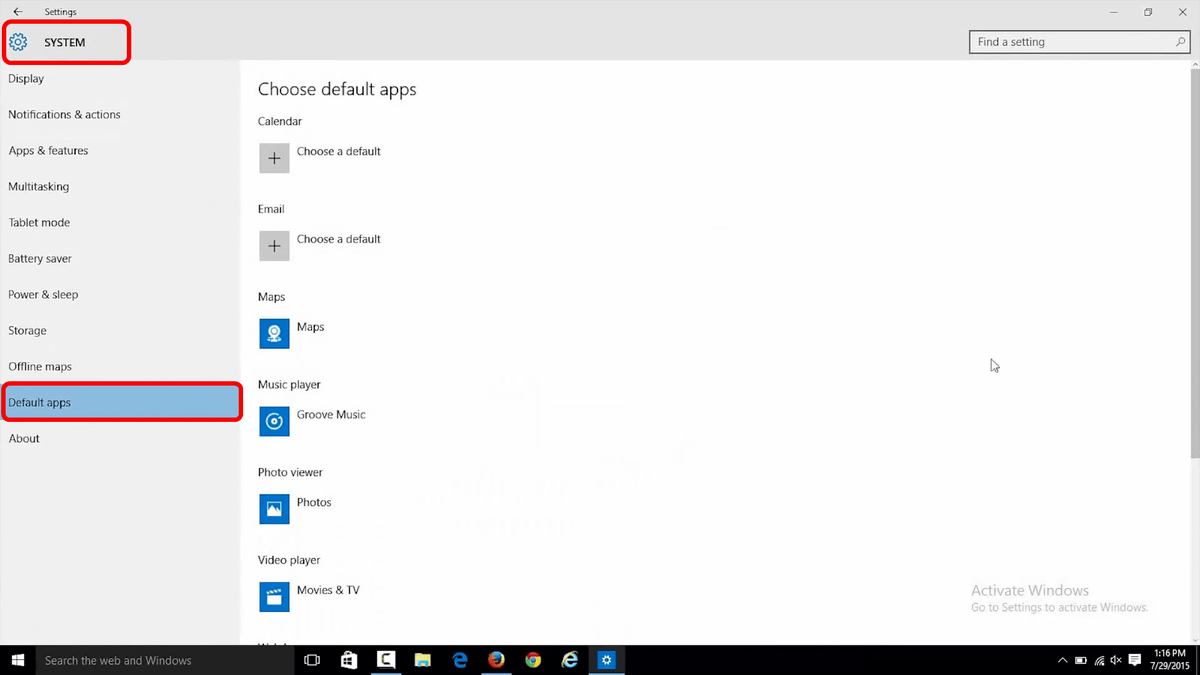
Task: Click the Email label
Action: (x=271, y=210)
